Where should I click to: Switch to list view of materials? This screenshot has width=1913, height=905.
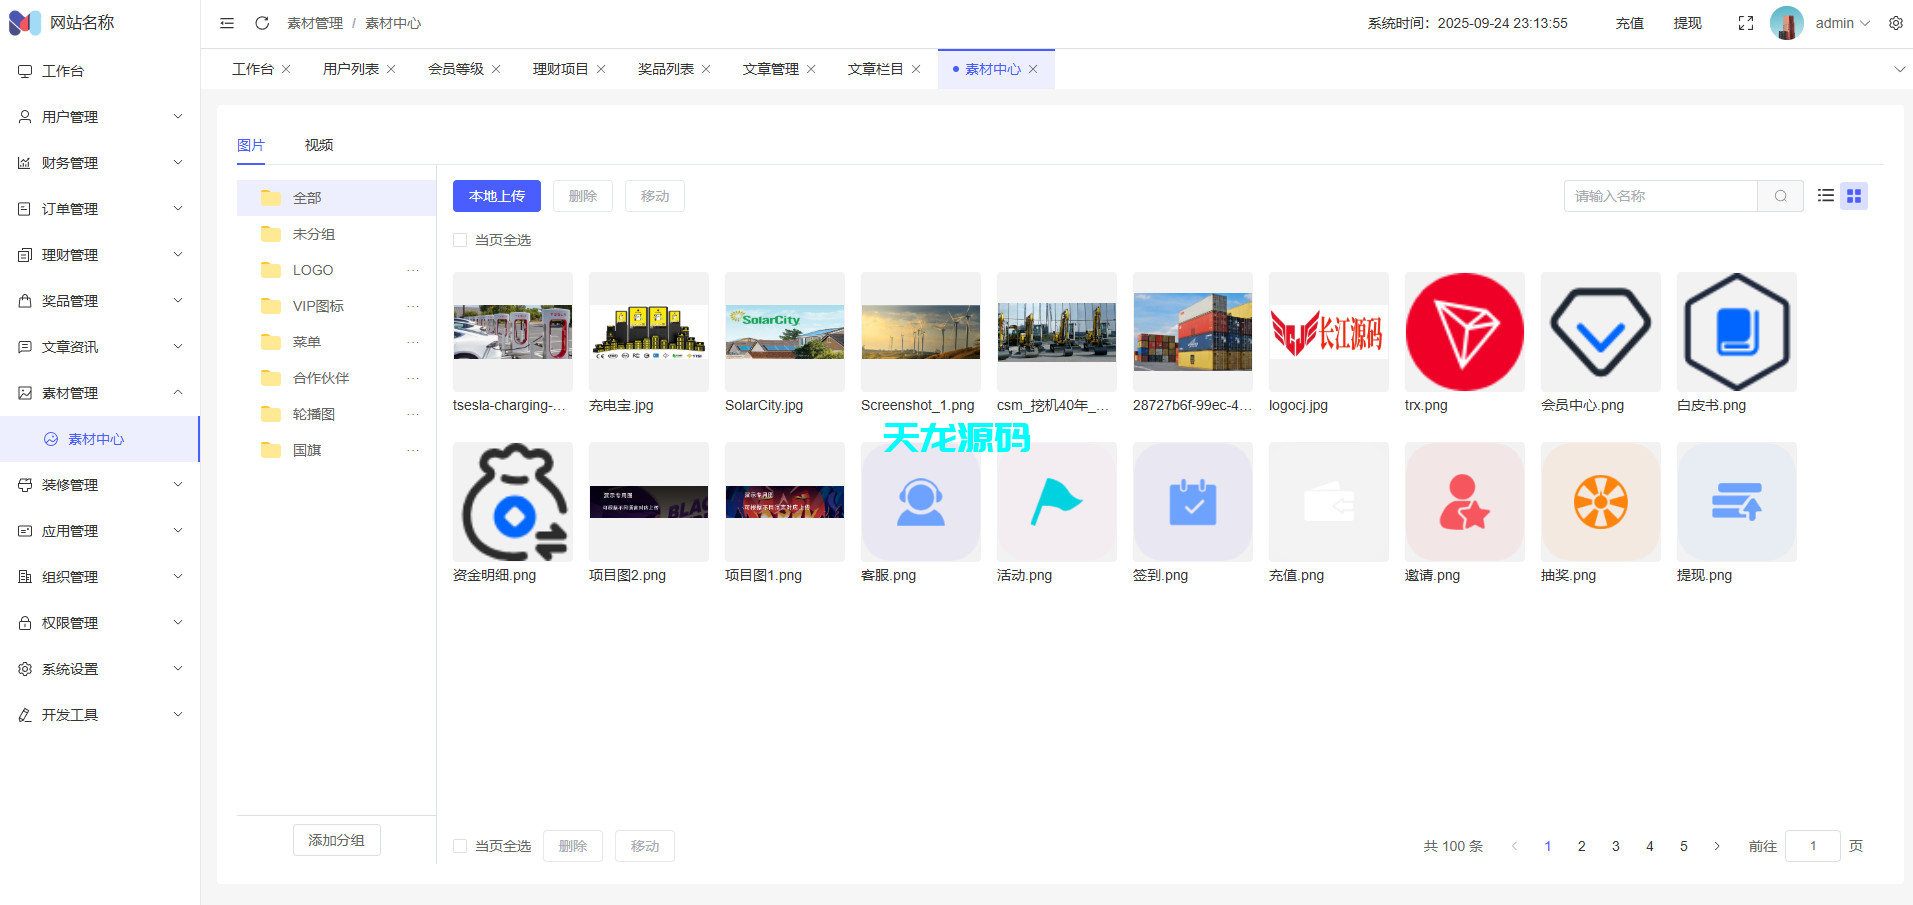pyautogui.click(x=1825, y=195)
